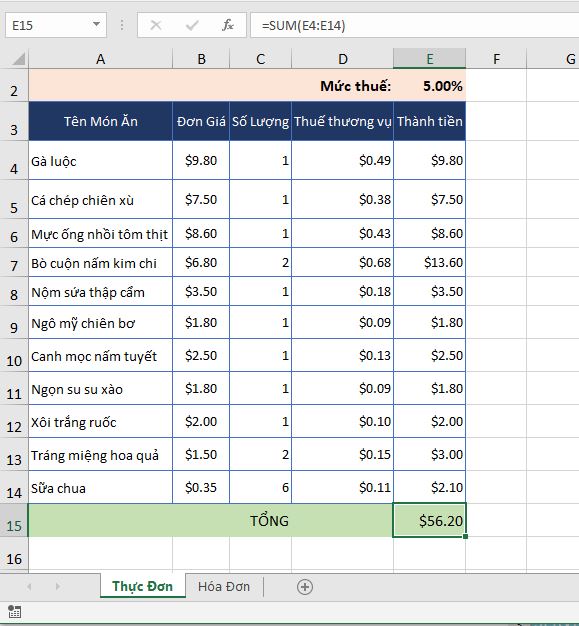579x626 pixels.
Task: Click the Số Lượng header cell
Action: [x=261, y=121]
